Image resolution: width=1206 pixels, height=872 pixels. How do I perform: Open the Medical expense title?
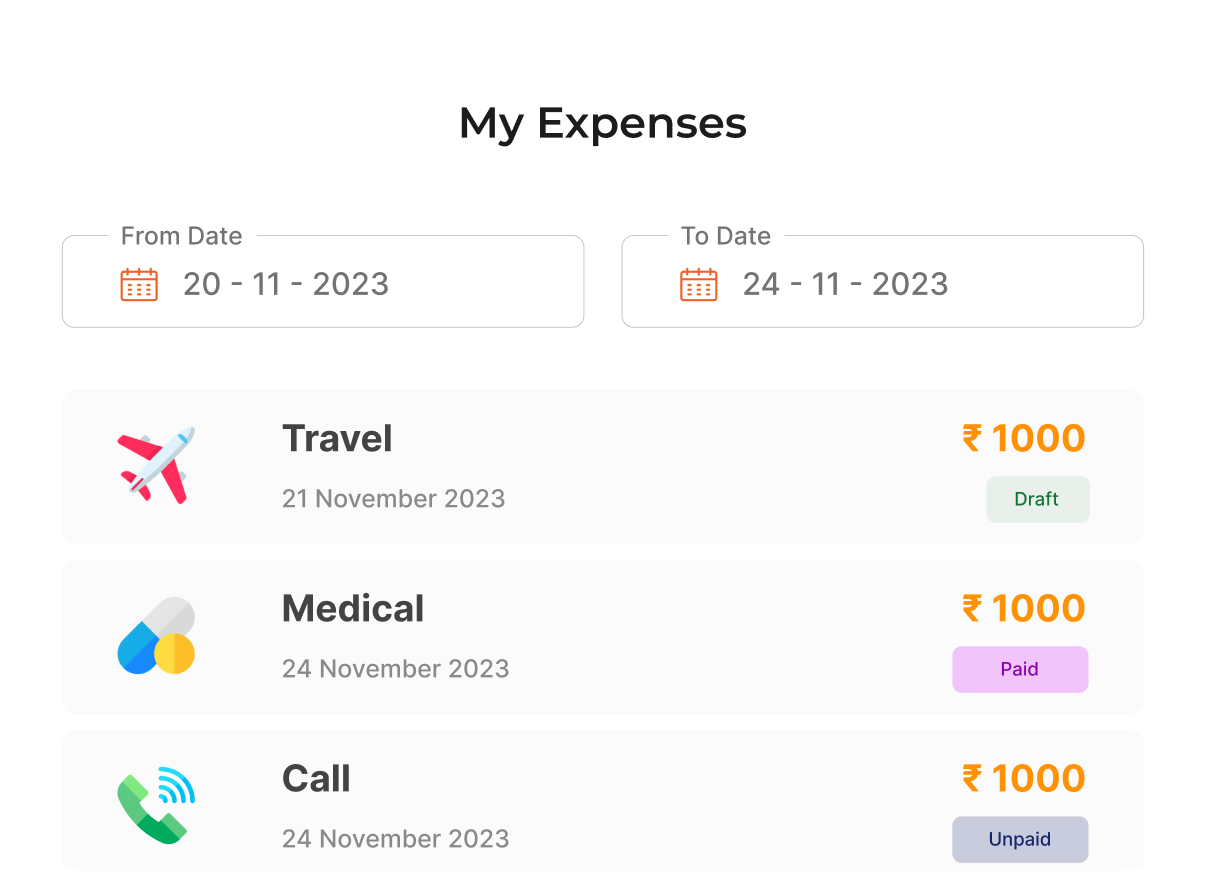(353, 609)
